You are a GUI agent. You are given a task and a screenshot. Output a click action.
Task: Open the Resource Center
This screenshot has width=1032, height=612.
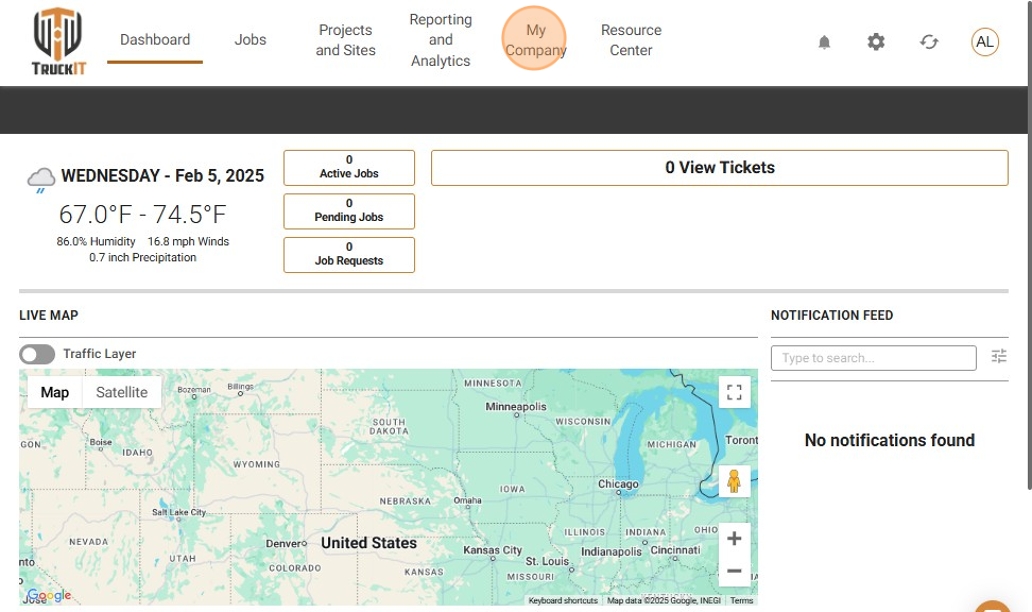[x=631, y=40]
